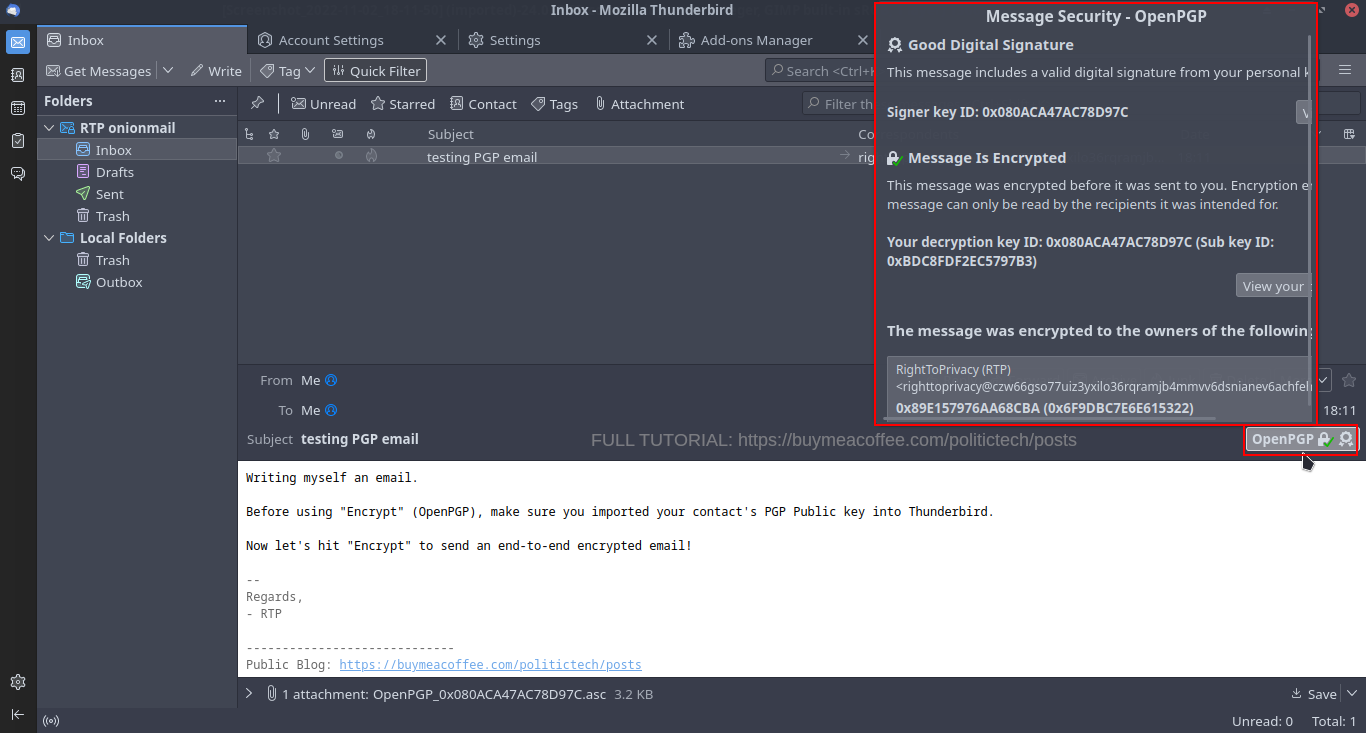
Task: Sort by attachment column header
Action: click(305, 134)
